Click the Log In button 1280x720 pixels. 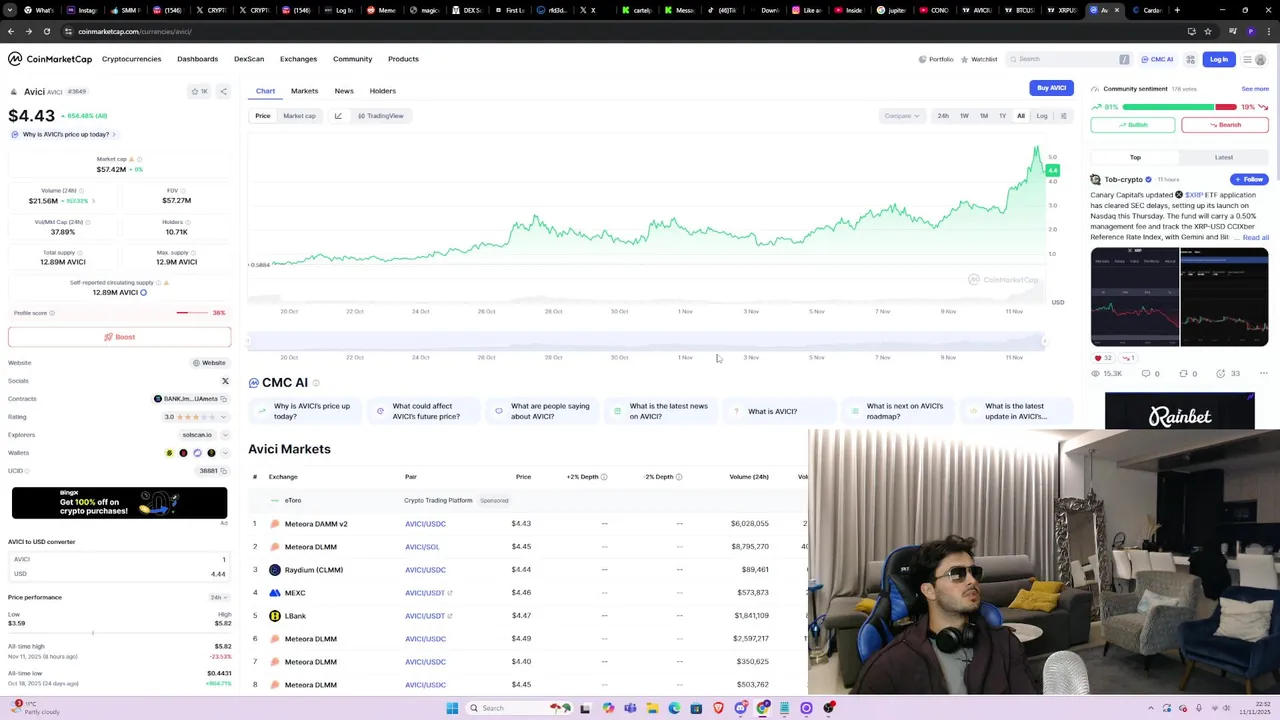(1218, 59)
